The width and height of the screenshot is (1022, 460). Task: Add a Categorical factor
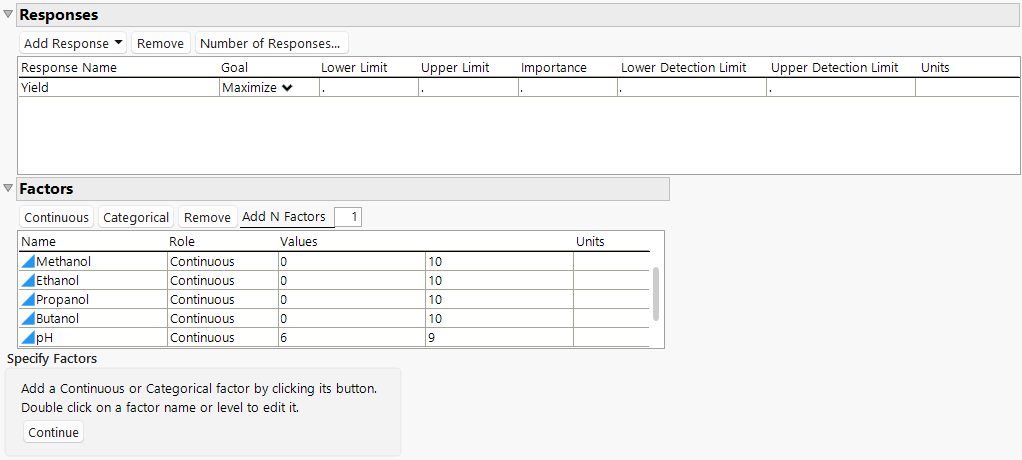click(x=136, y=218)
